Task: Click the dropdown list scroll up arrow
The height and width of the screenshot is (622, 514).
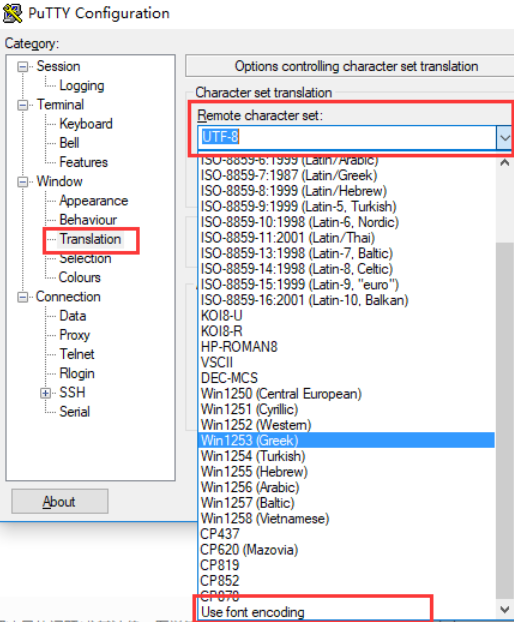Action: point(504,162)
